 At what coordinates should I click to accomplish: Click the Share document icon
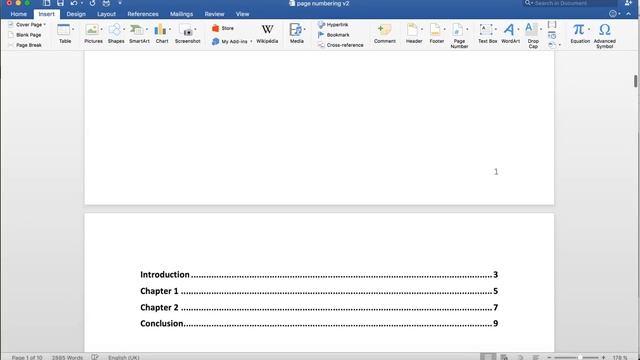point(628,3)
